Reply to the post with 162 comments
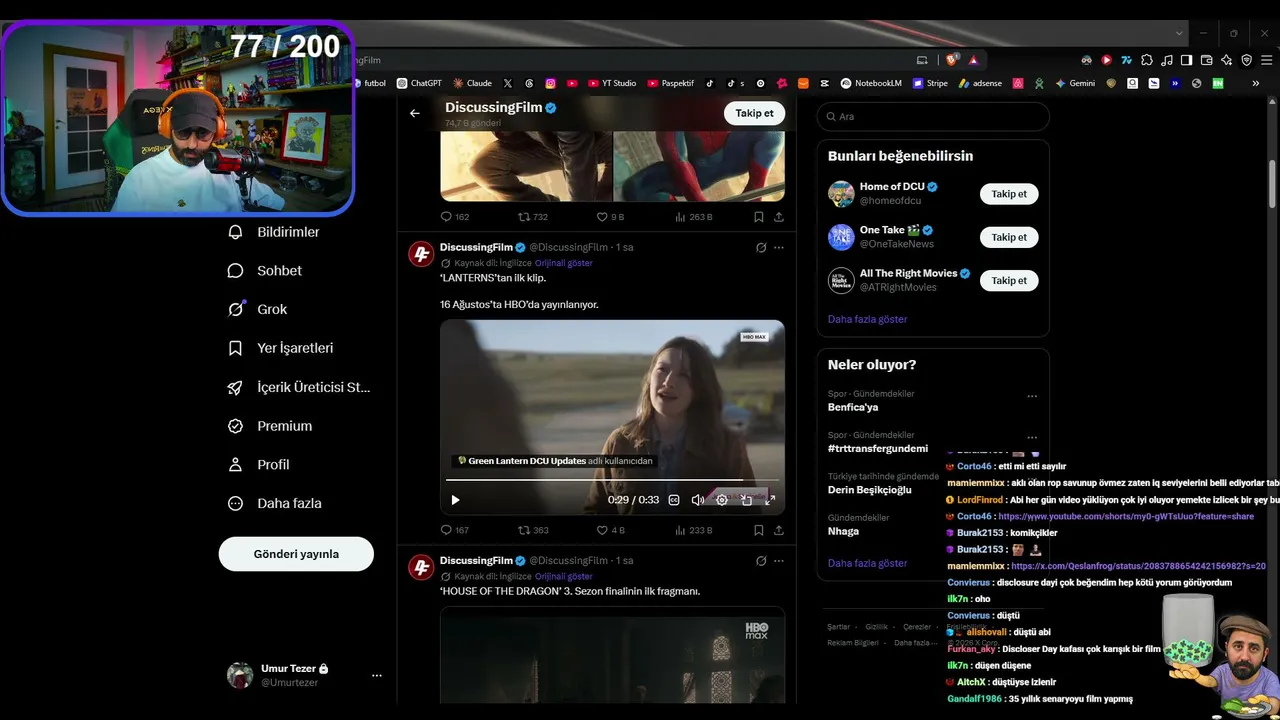The width and height of the screenshot is (1280, 720). [x=455, y=217]
